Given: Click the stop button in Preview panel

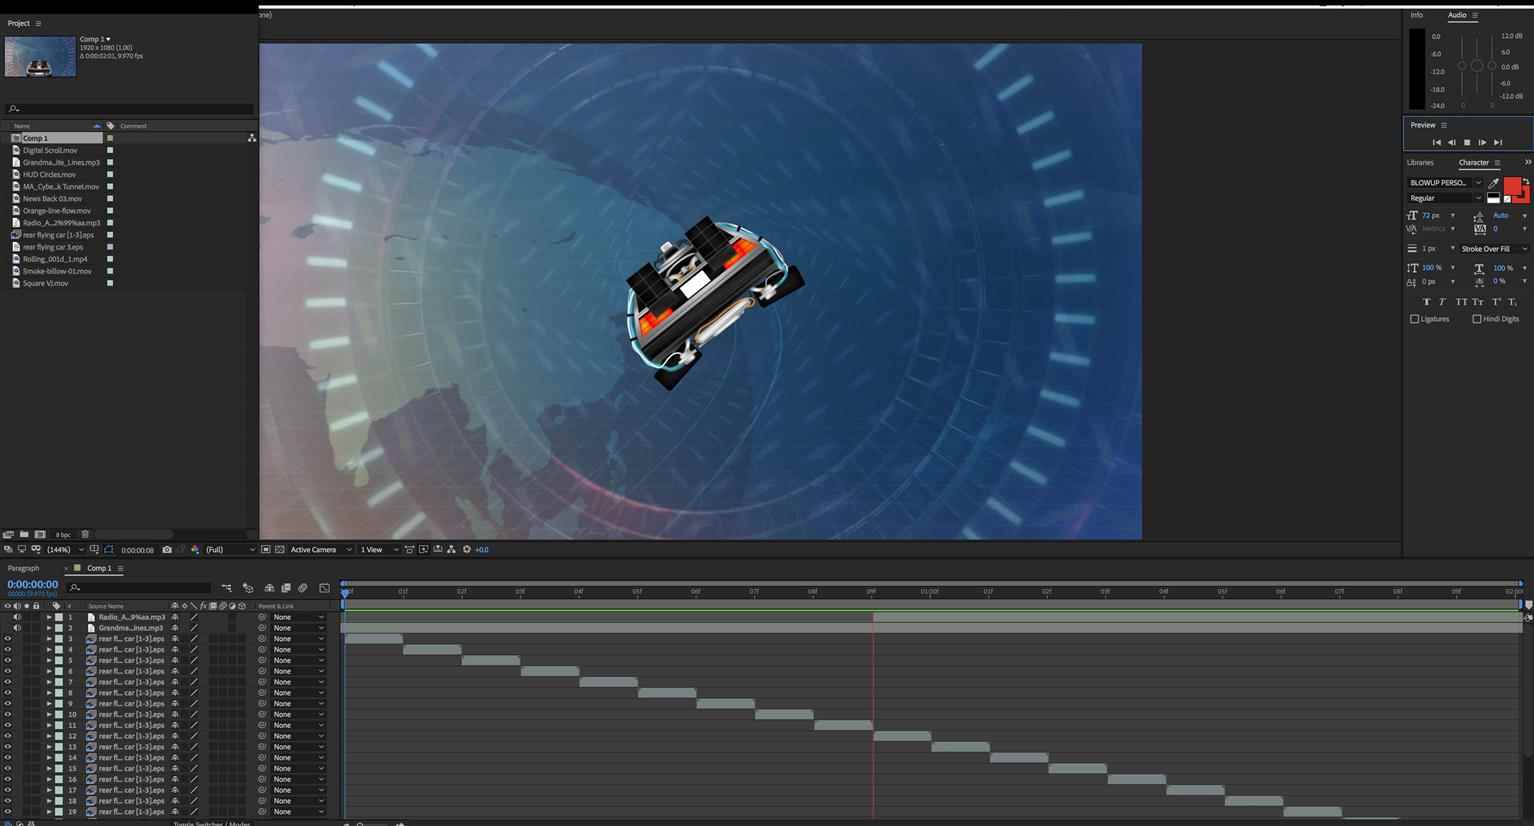Looking at the screenshot, I should (1467, 142).
